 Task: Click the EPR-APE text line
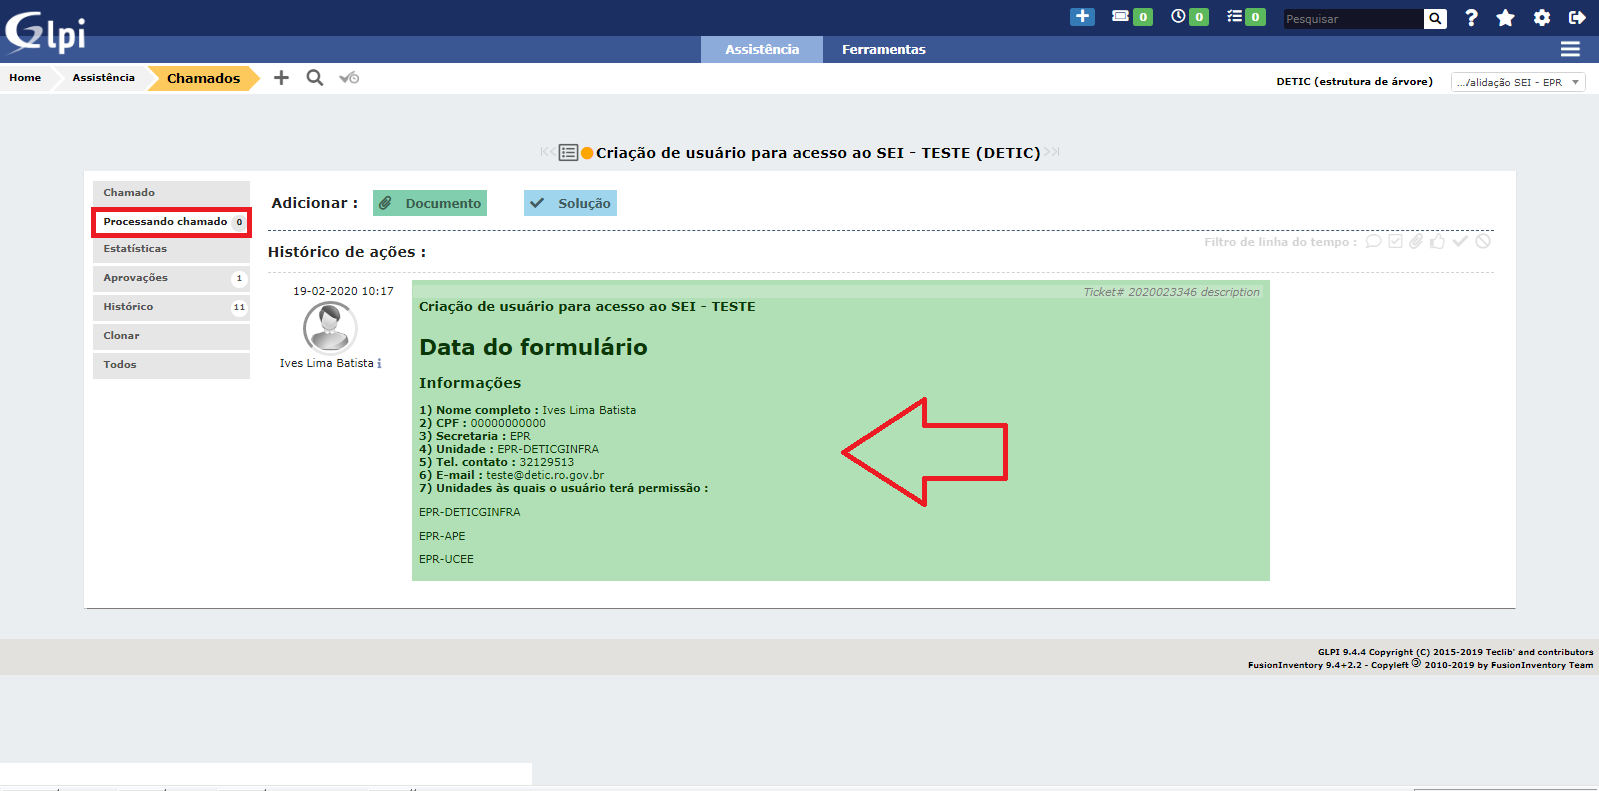[x=442, y=536]
